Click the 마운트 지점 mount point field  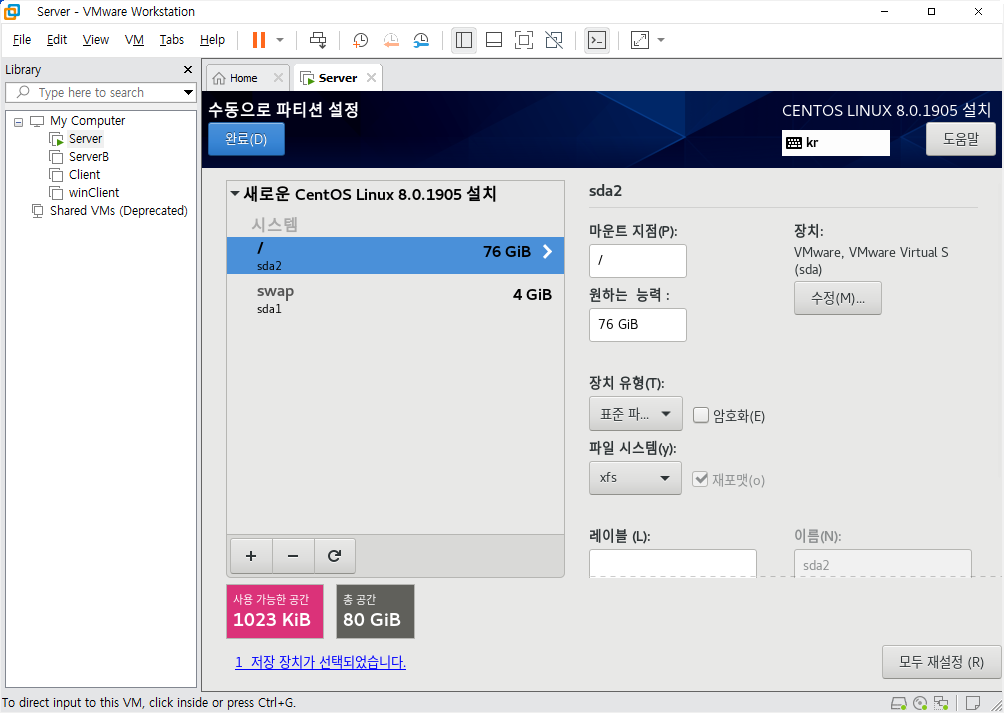pos(638,260)
